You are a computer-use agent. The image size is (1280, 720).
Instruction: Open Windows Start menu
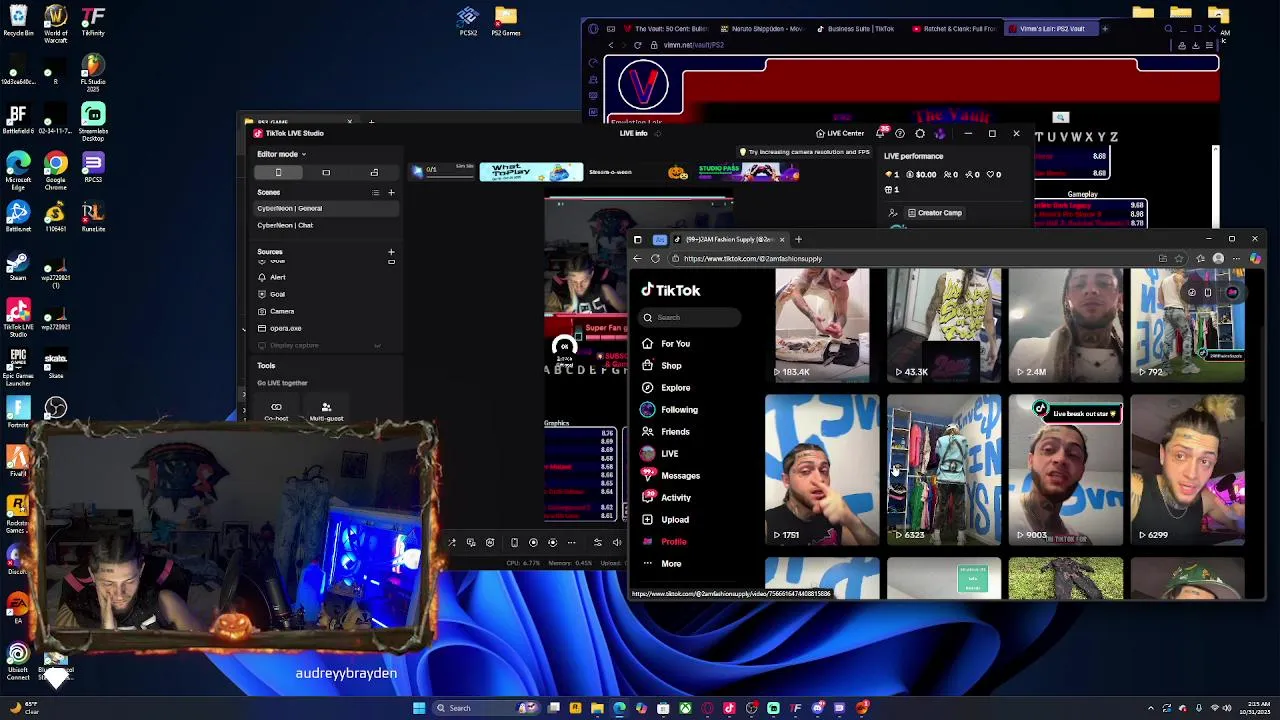coord(419,708)
